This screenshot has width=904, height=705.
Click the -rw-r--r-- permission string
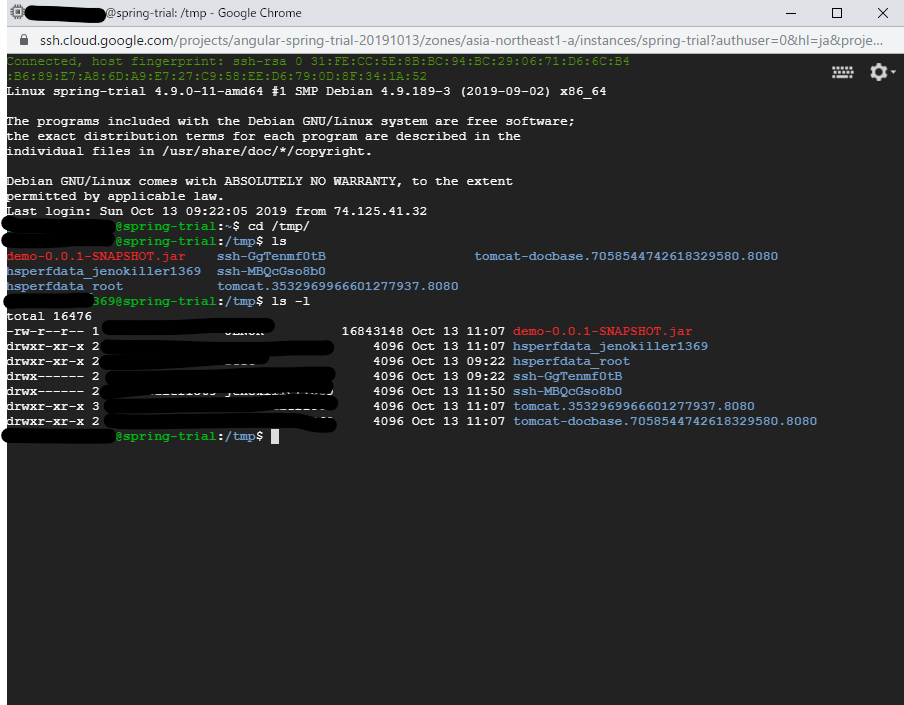pyautogui.click(x=45, y=331)
